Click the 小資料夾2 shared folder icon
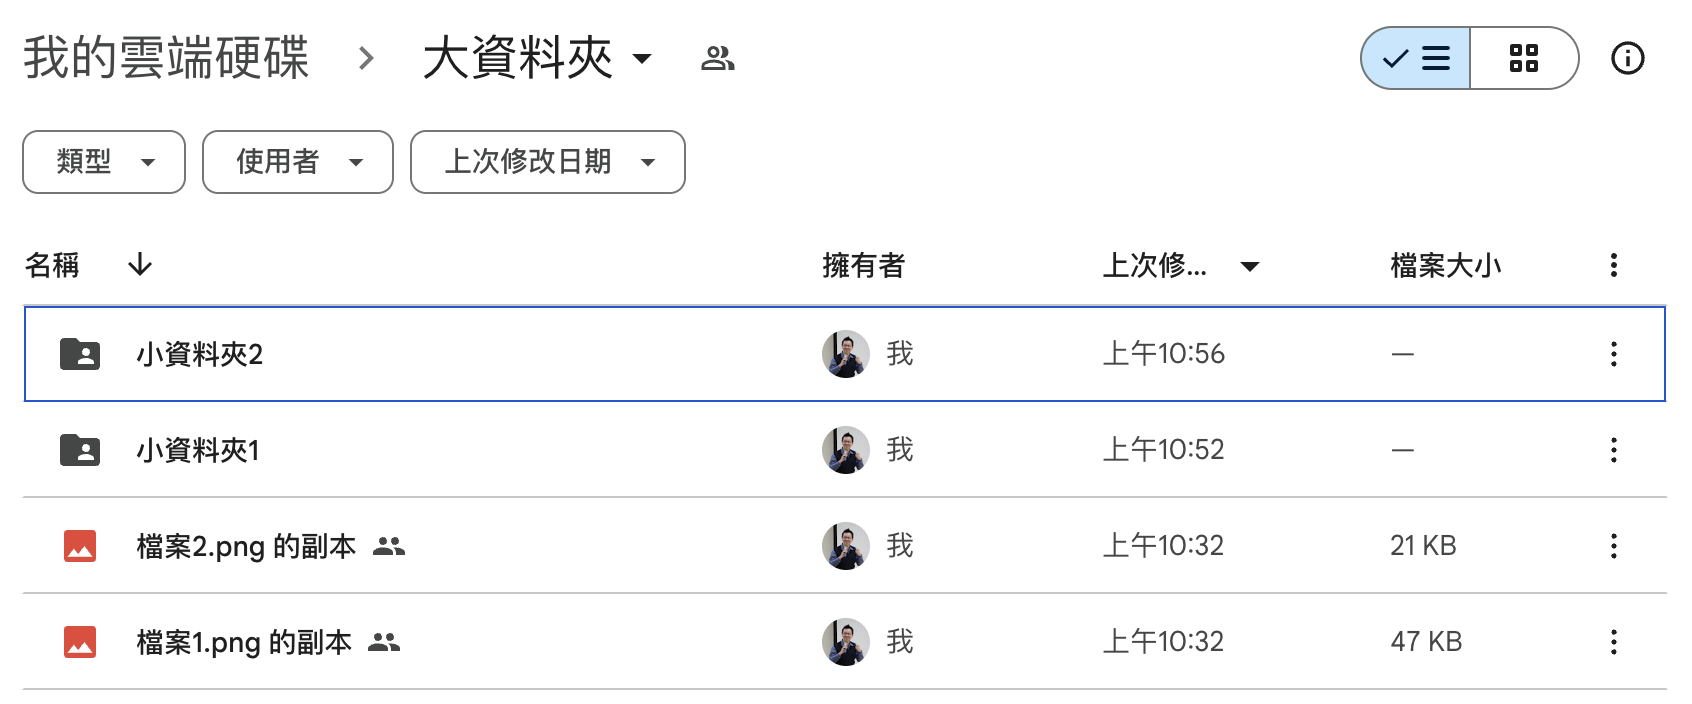The width and height of the screenshot is (1692, 704). tap(80, 354)
